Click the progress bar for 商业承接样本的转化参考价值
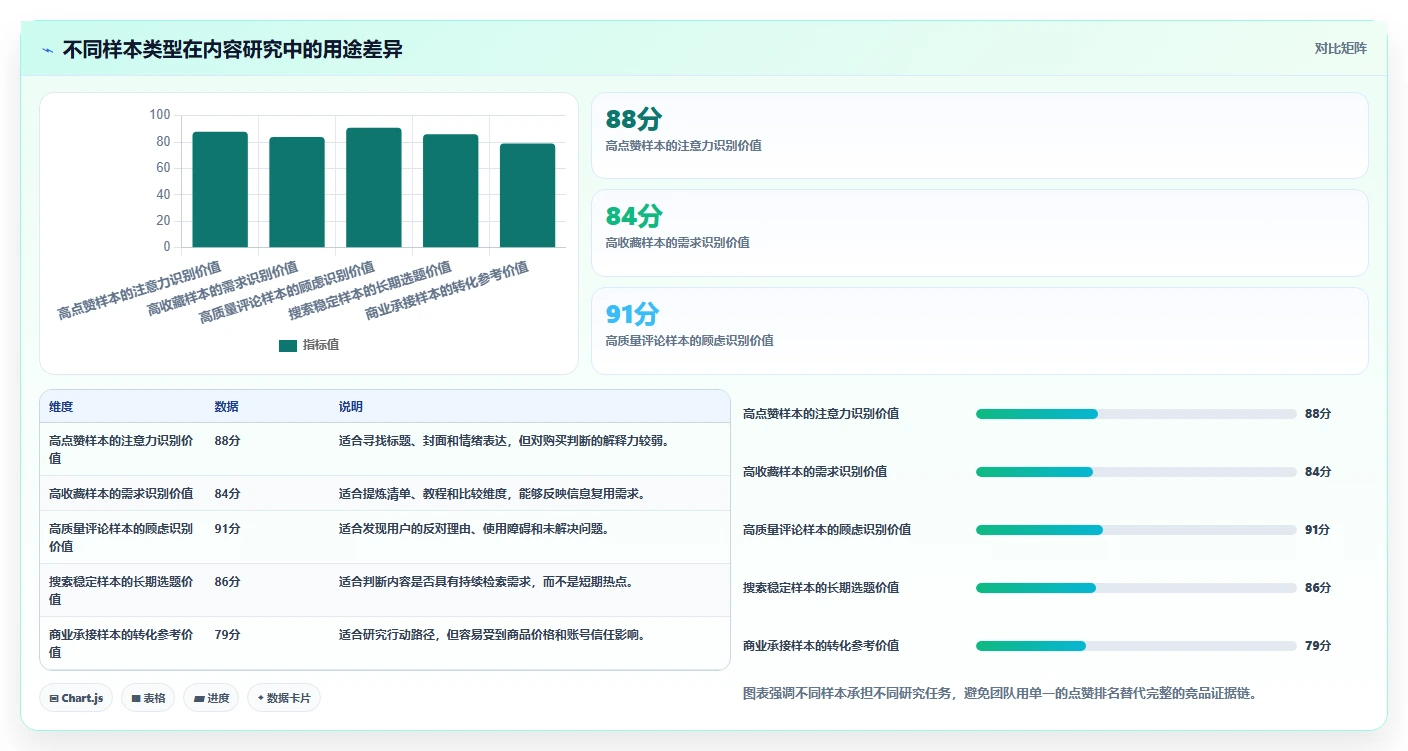This screenshot has height=751, width=1408. pos(1136,646)
